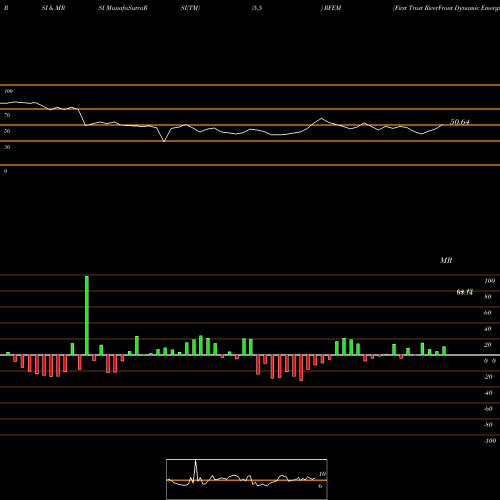
Task: Click the tallest green MR histogram bar
Action: coord(87,315)
